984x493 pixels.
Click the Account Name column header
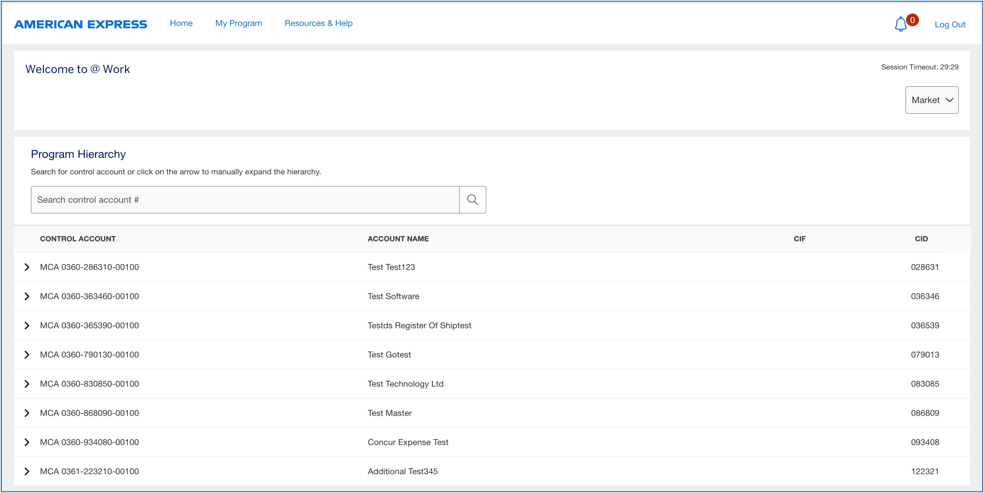coord(398,239)
